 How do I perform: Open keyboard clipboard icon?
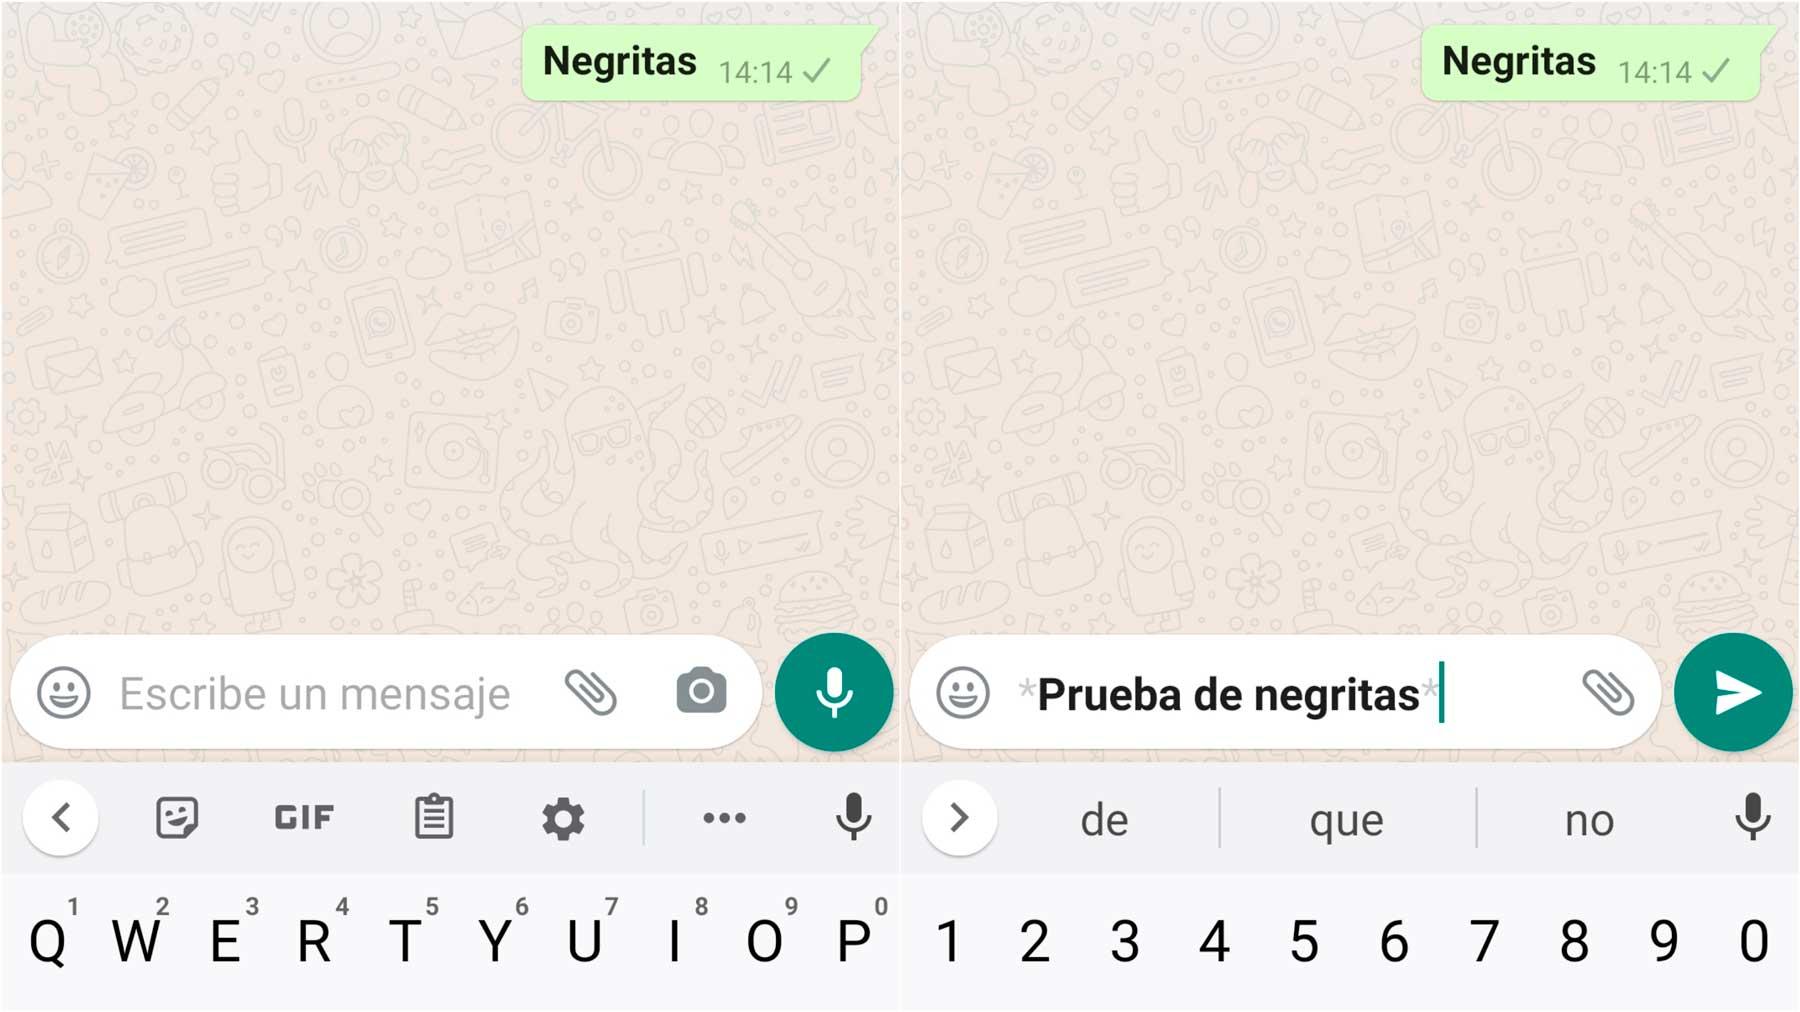click(x=434, y=817)
